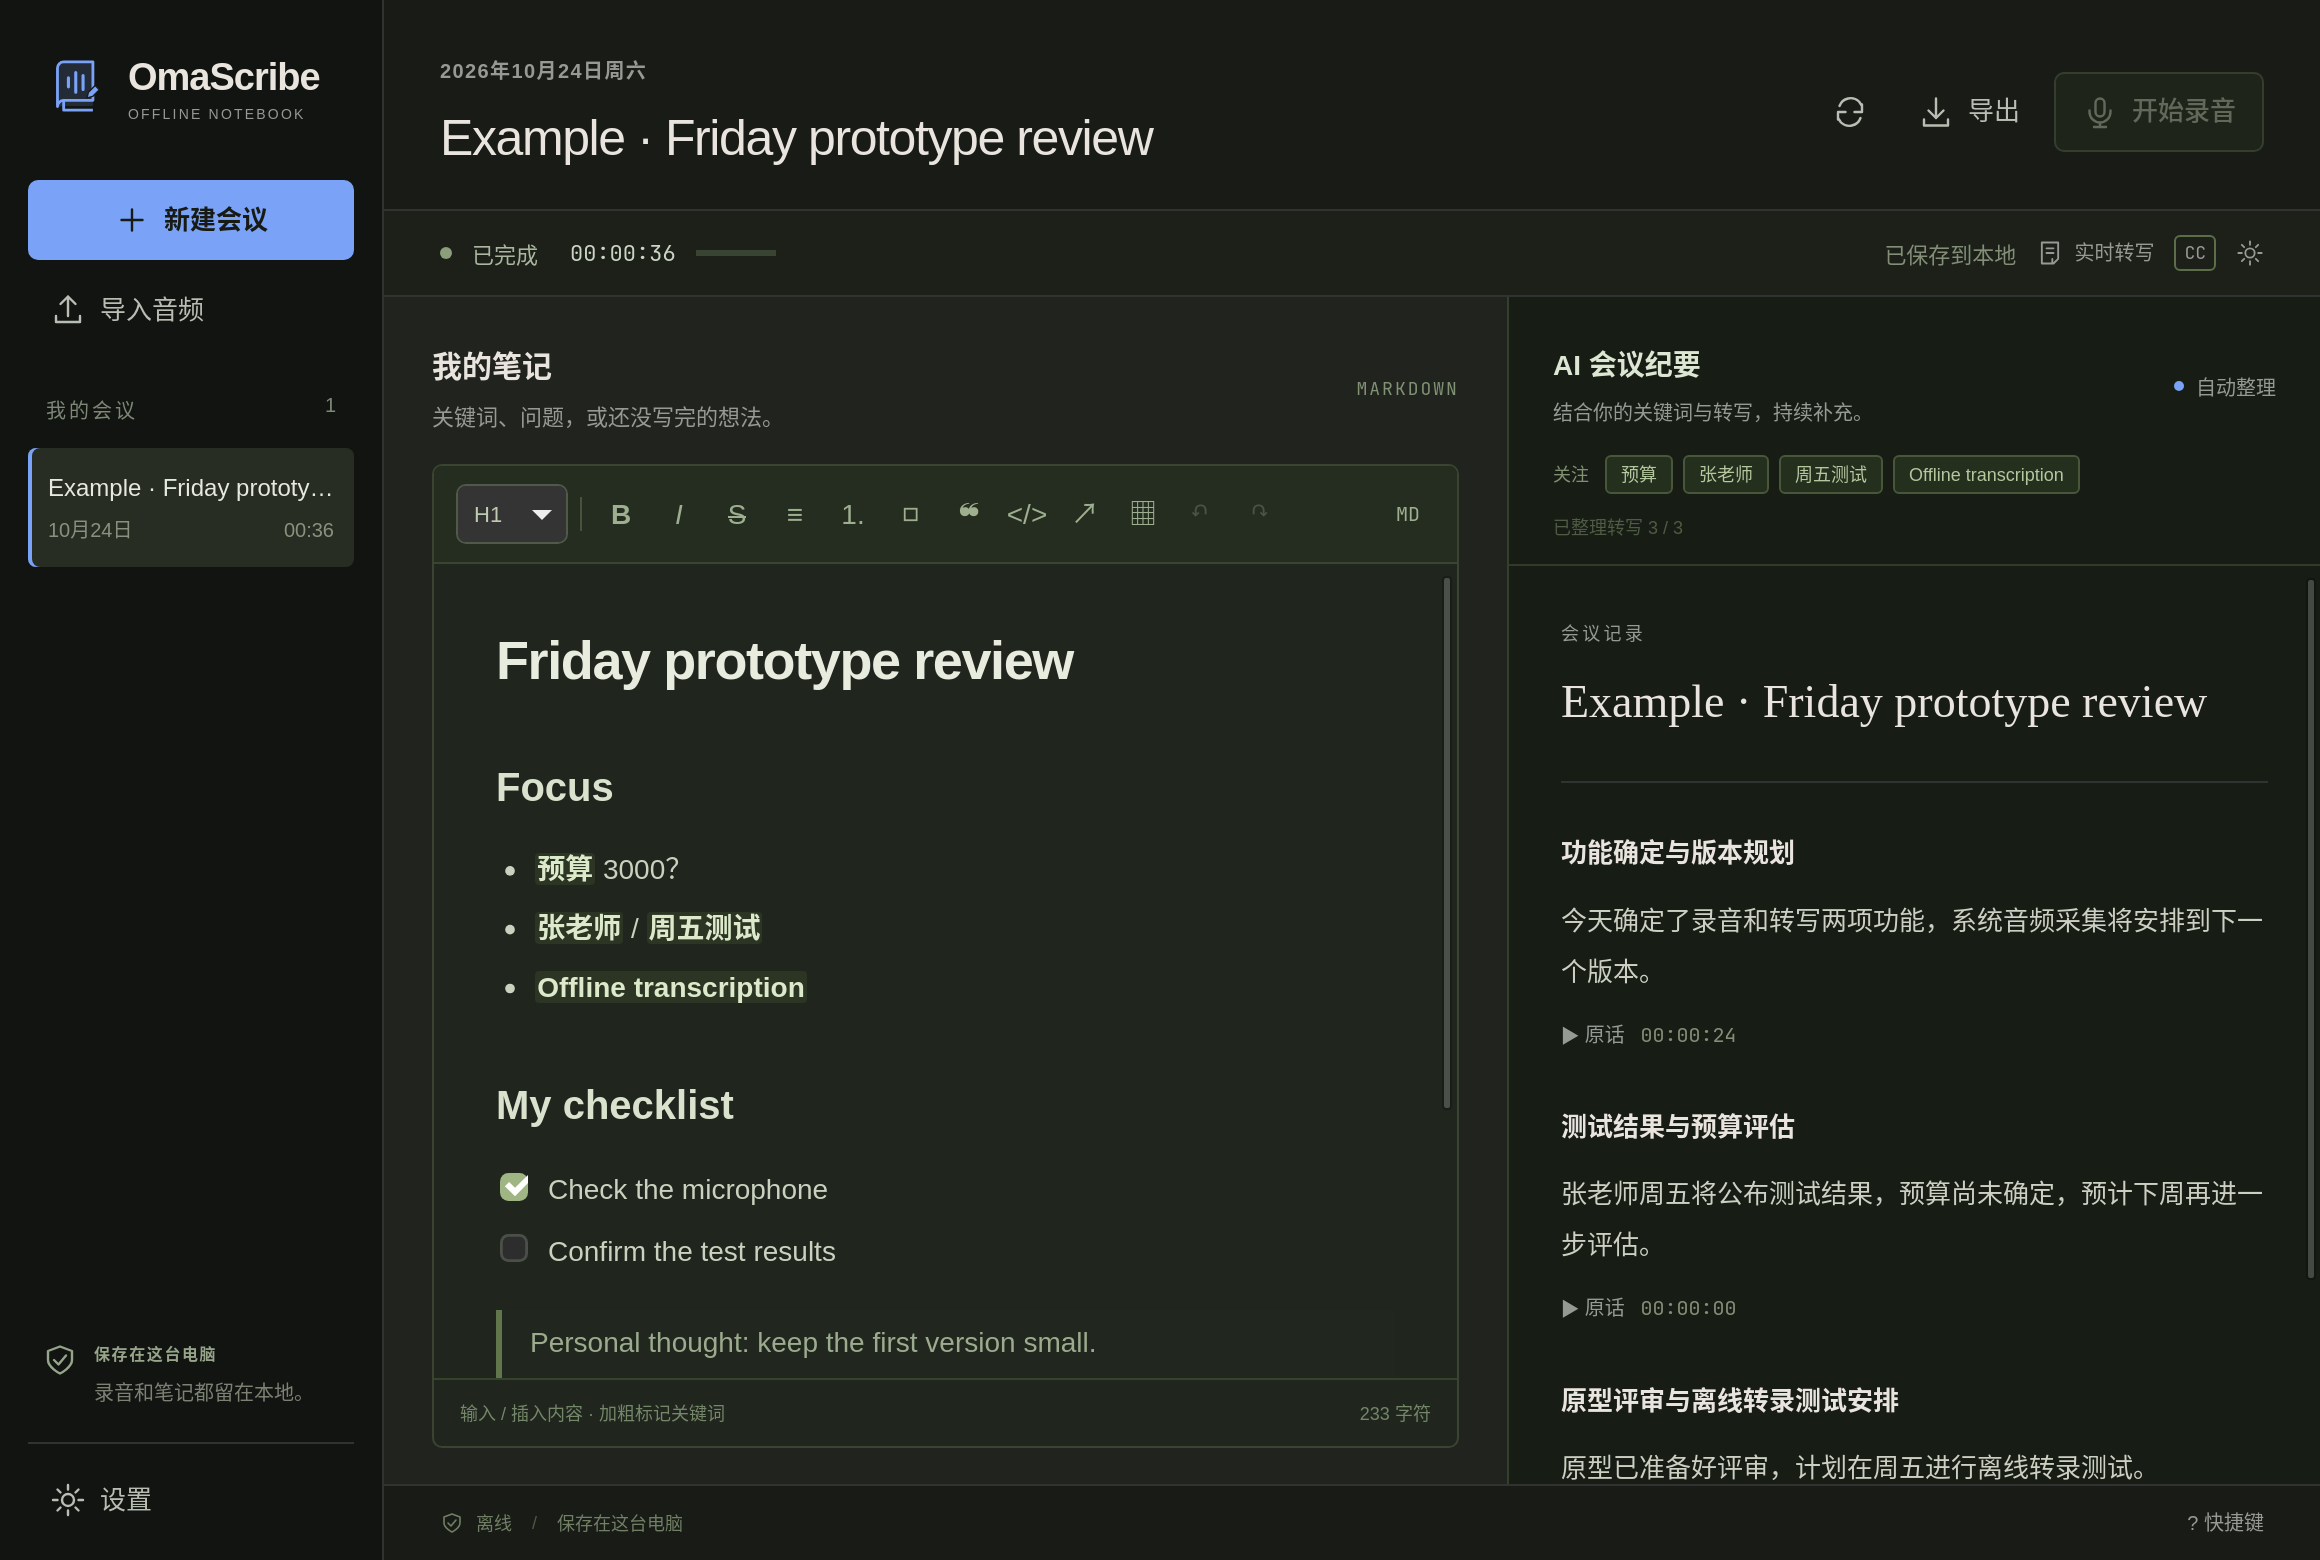
Task: Click the OmaScribe logo icon
Action: pyautogui.click(x=76, y=87)
